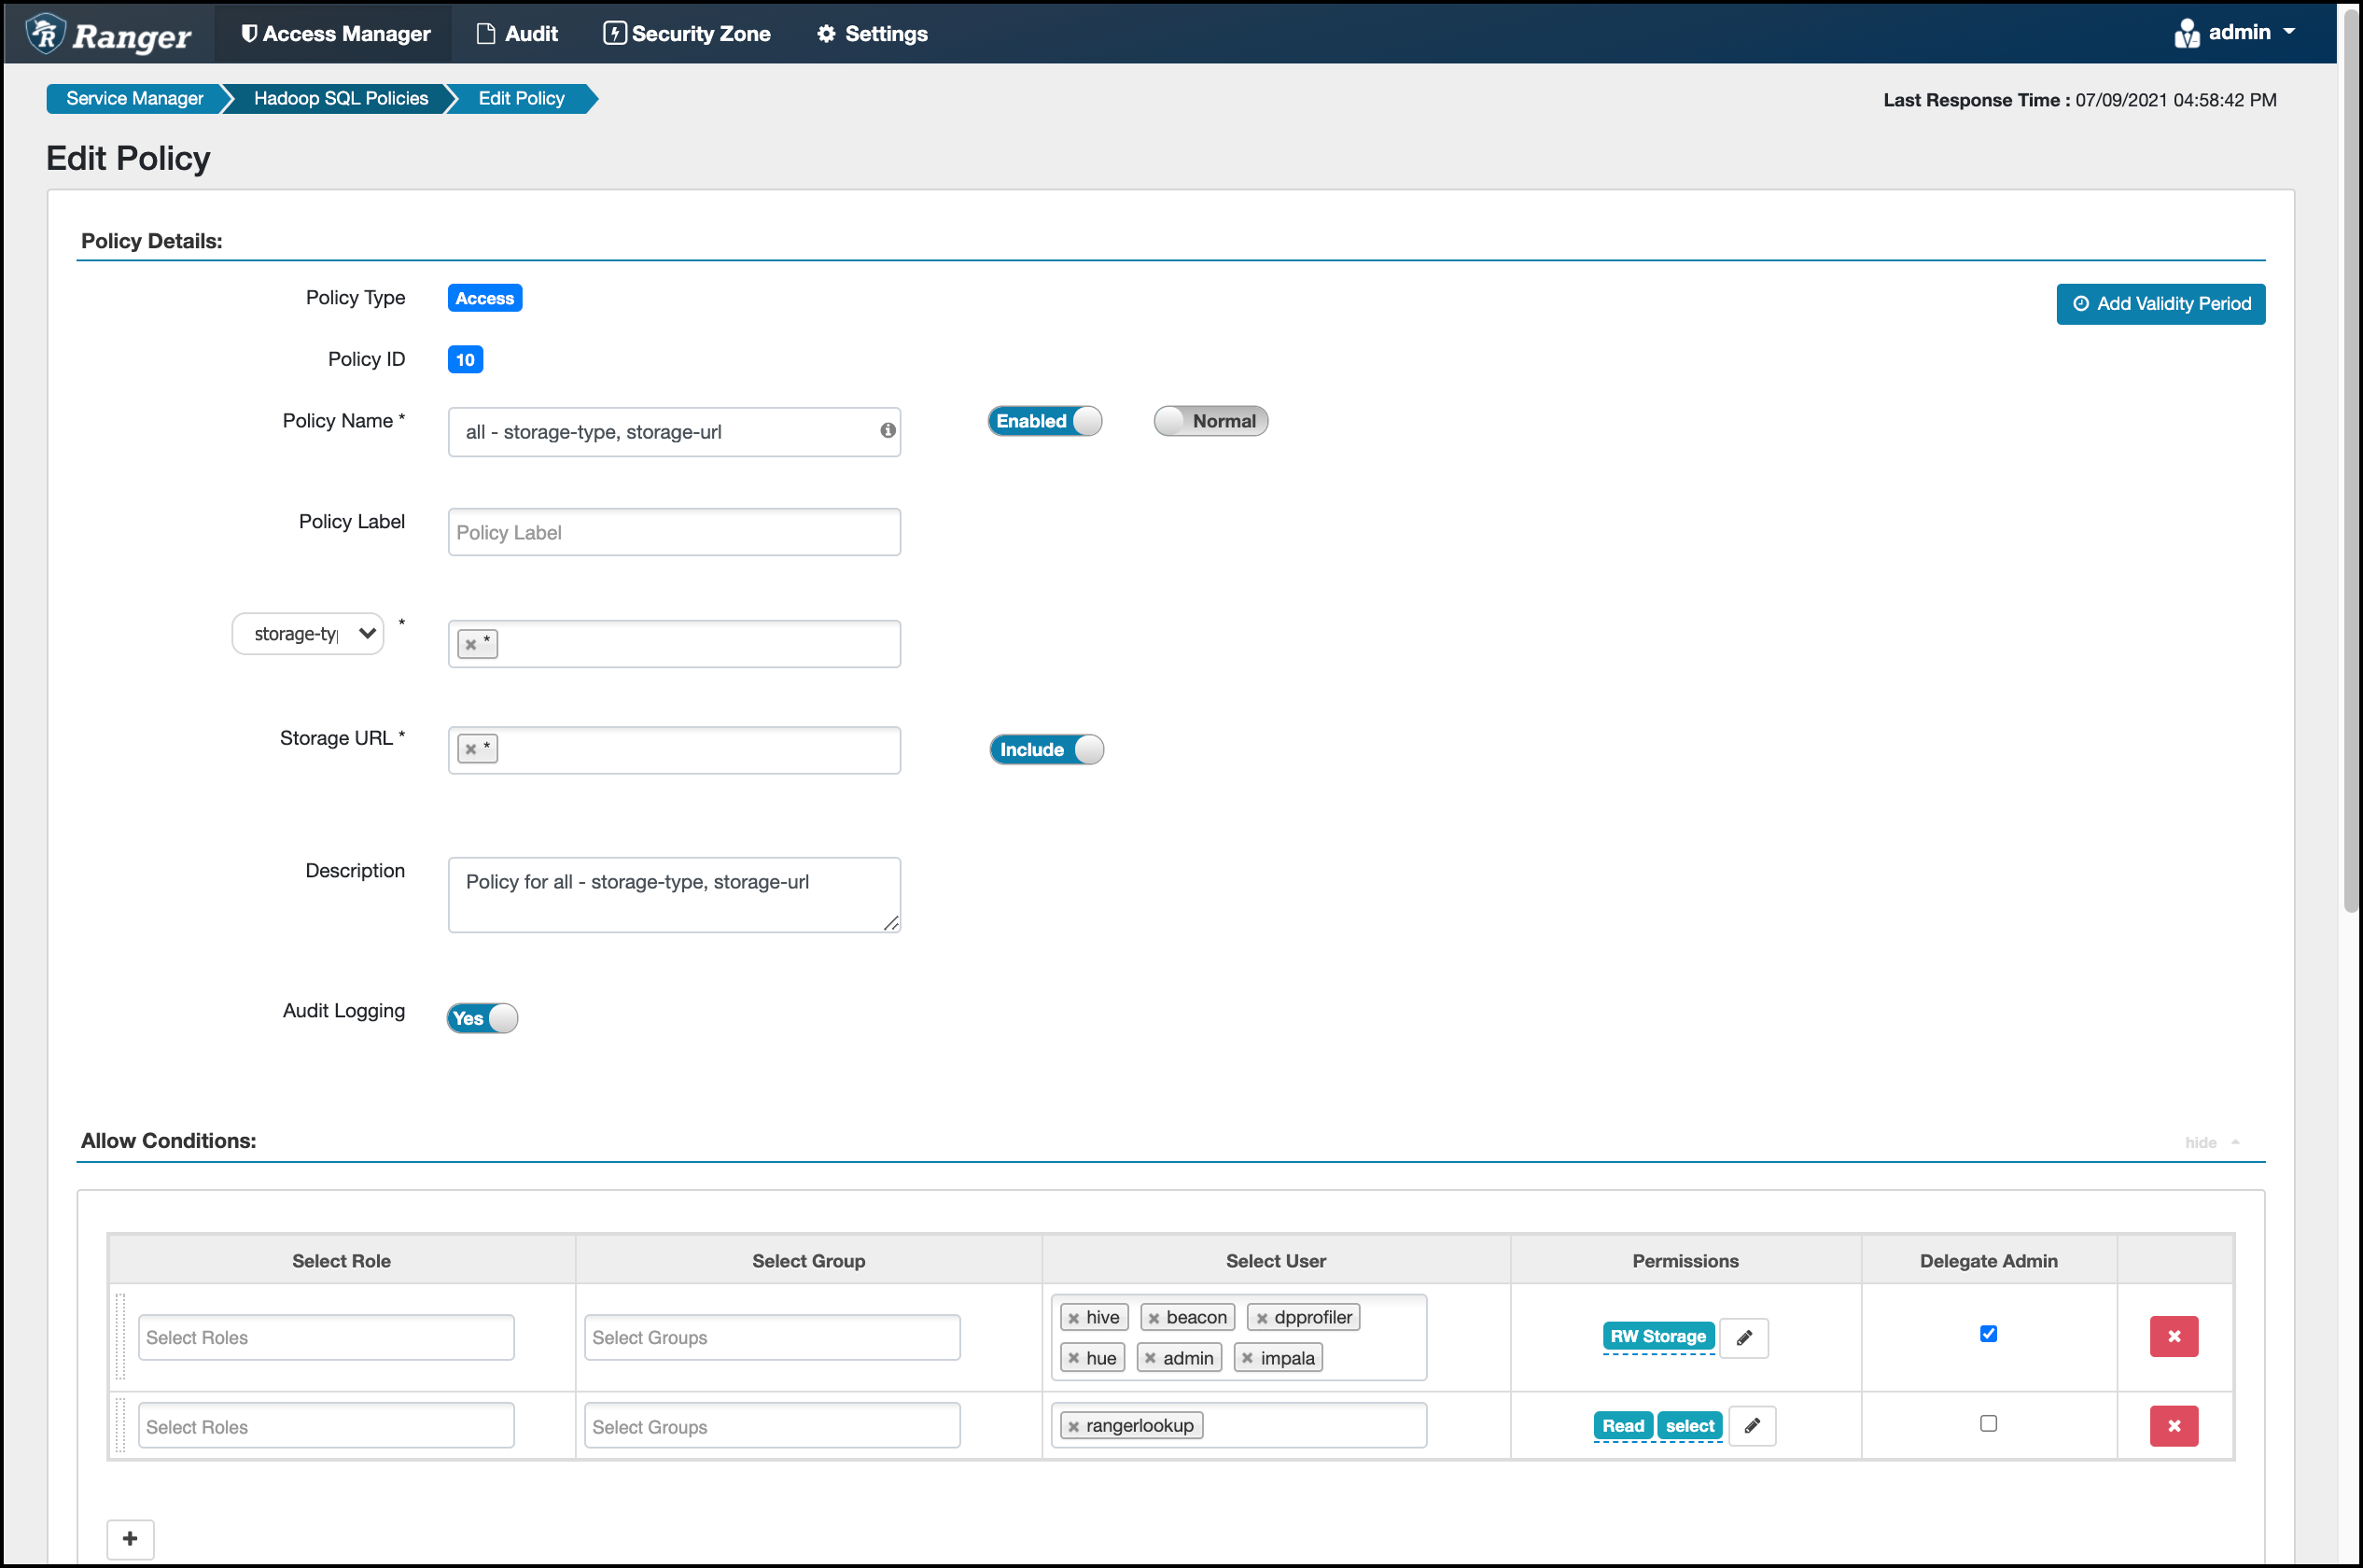2363x1568 pixels.
Task: Open the Normal policy priority dropdown
Action: point(1212,420)
